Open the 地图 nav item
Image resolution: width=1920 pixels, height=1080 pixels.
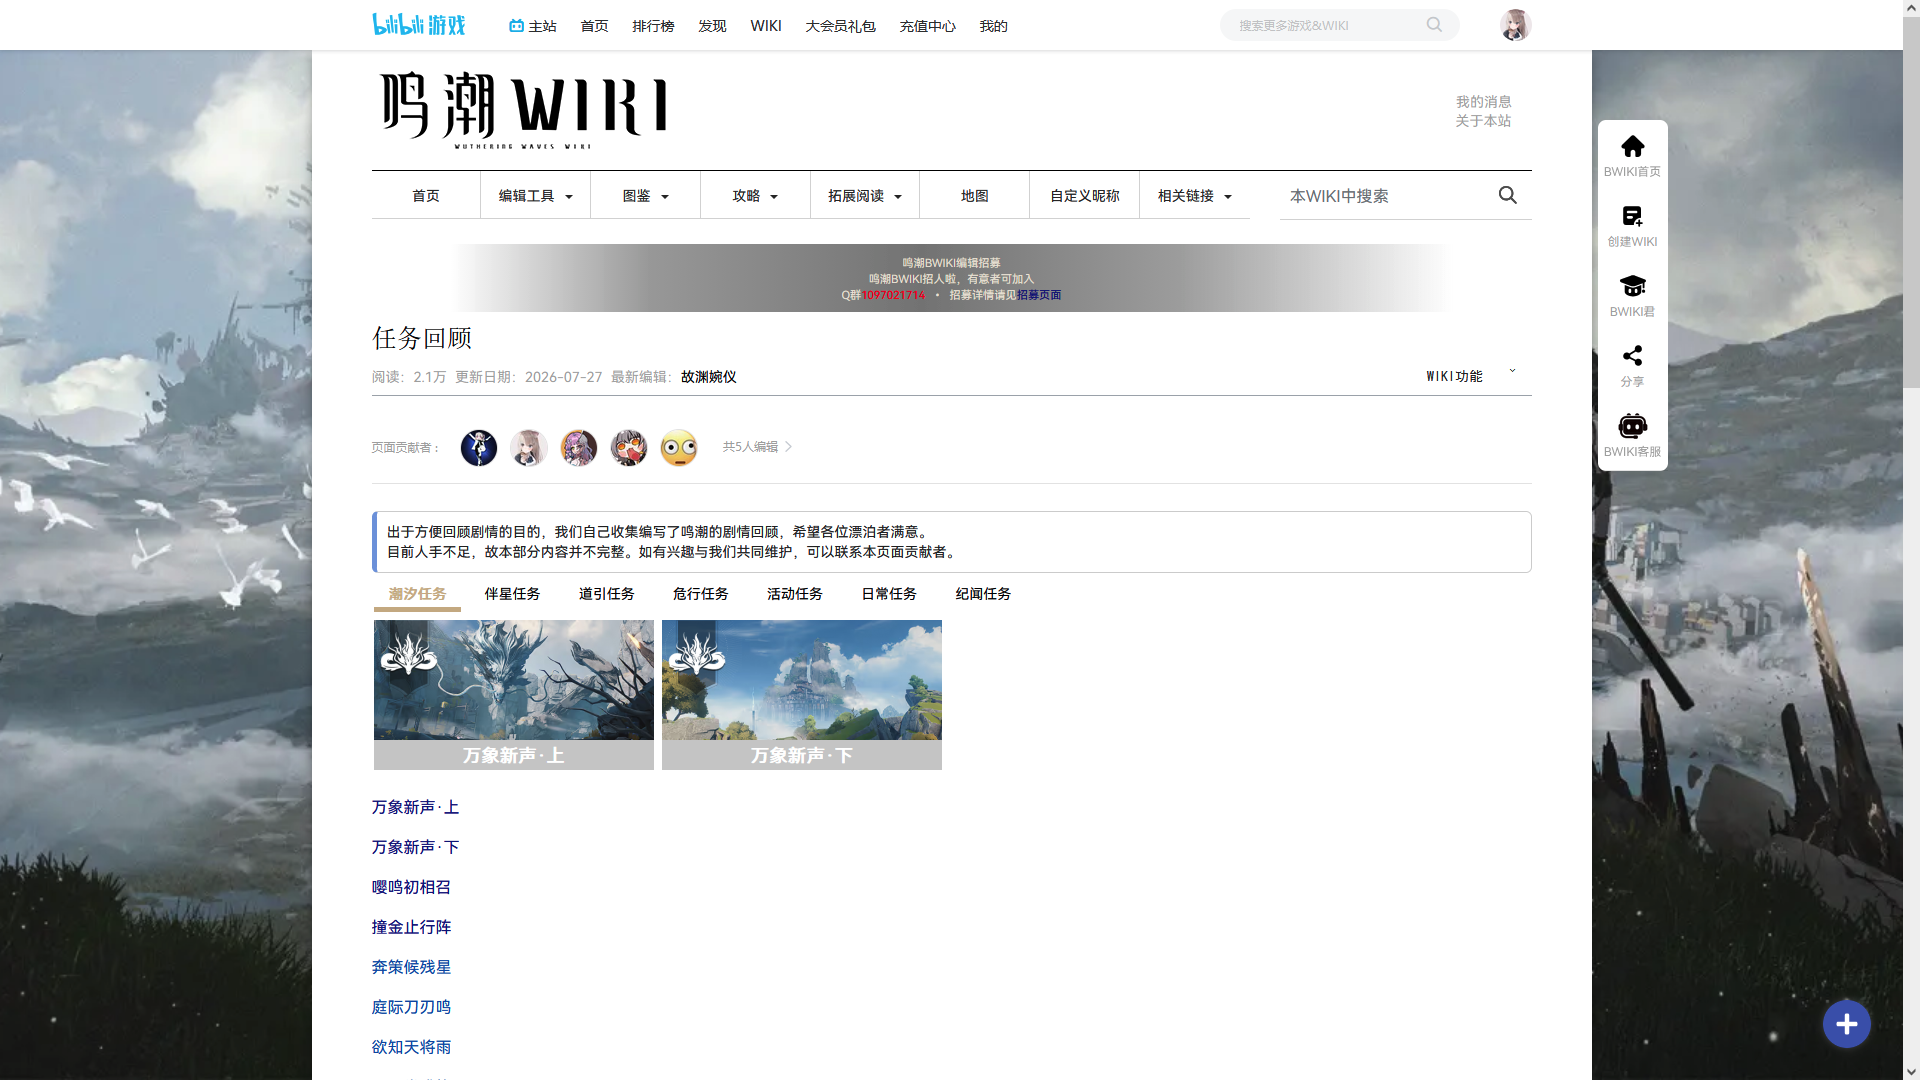coord(975,196)
